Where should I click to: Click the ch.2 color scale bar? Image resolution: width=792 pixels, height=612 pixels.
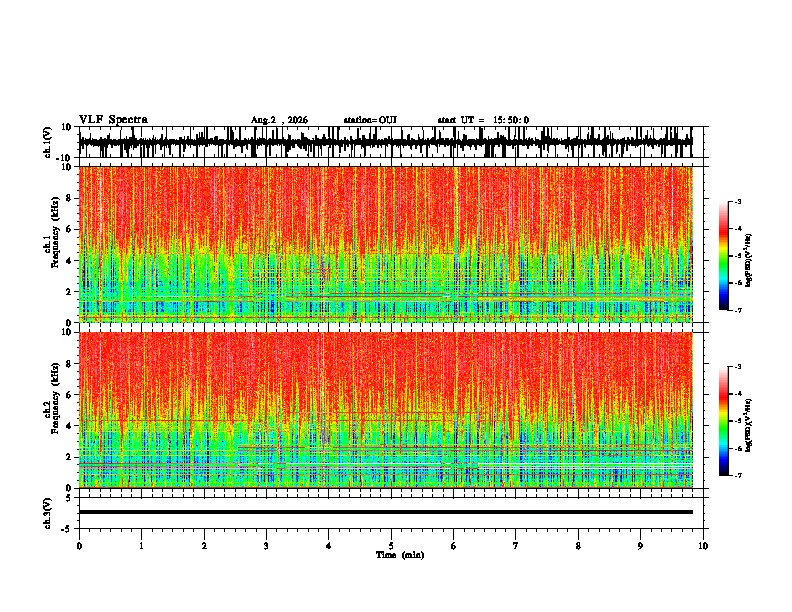[x=724, y=421]
